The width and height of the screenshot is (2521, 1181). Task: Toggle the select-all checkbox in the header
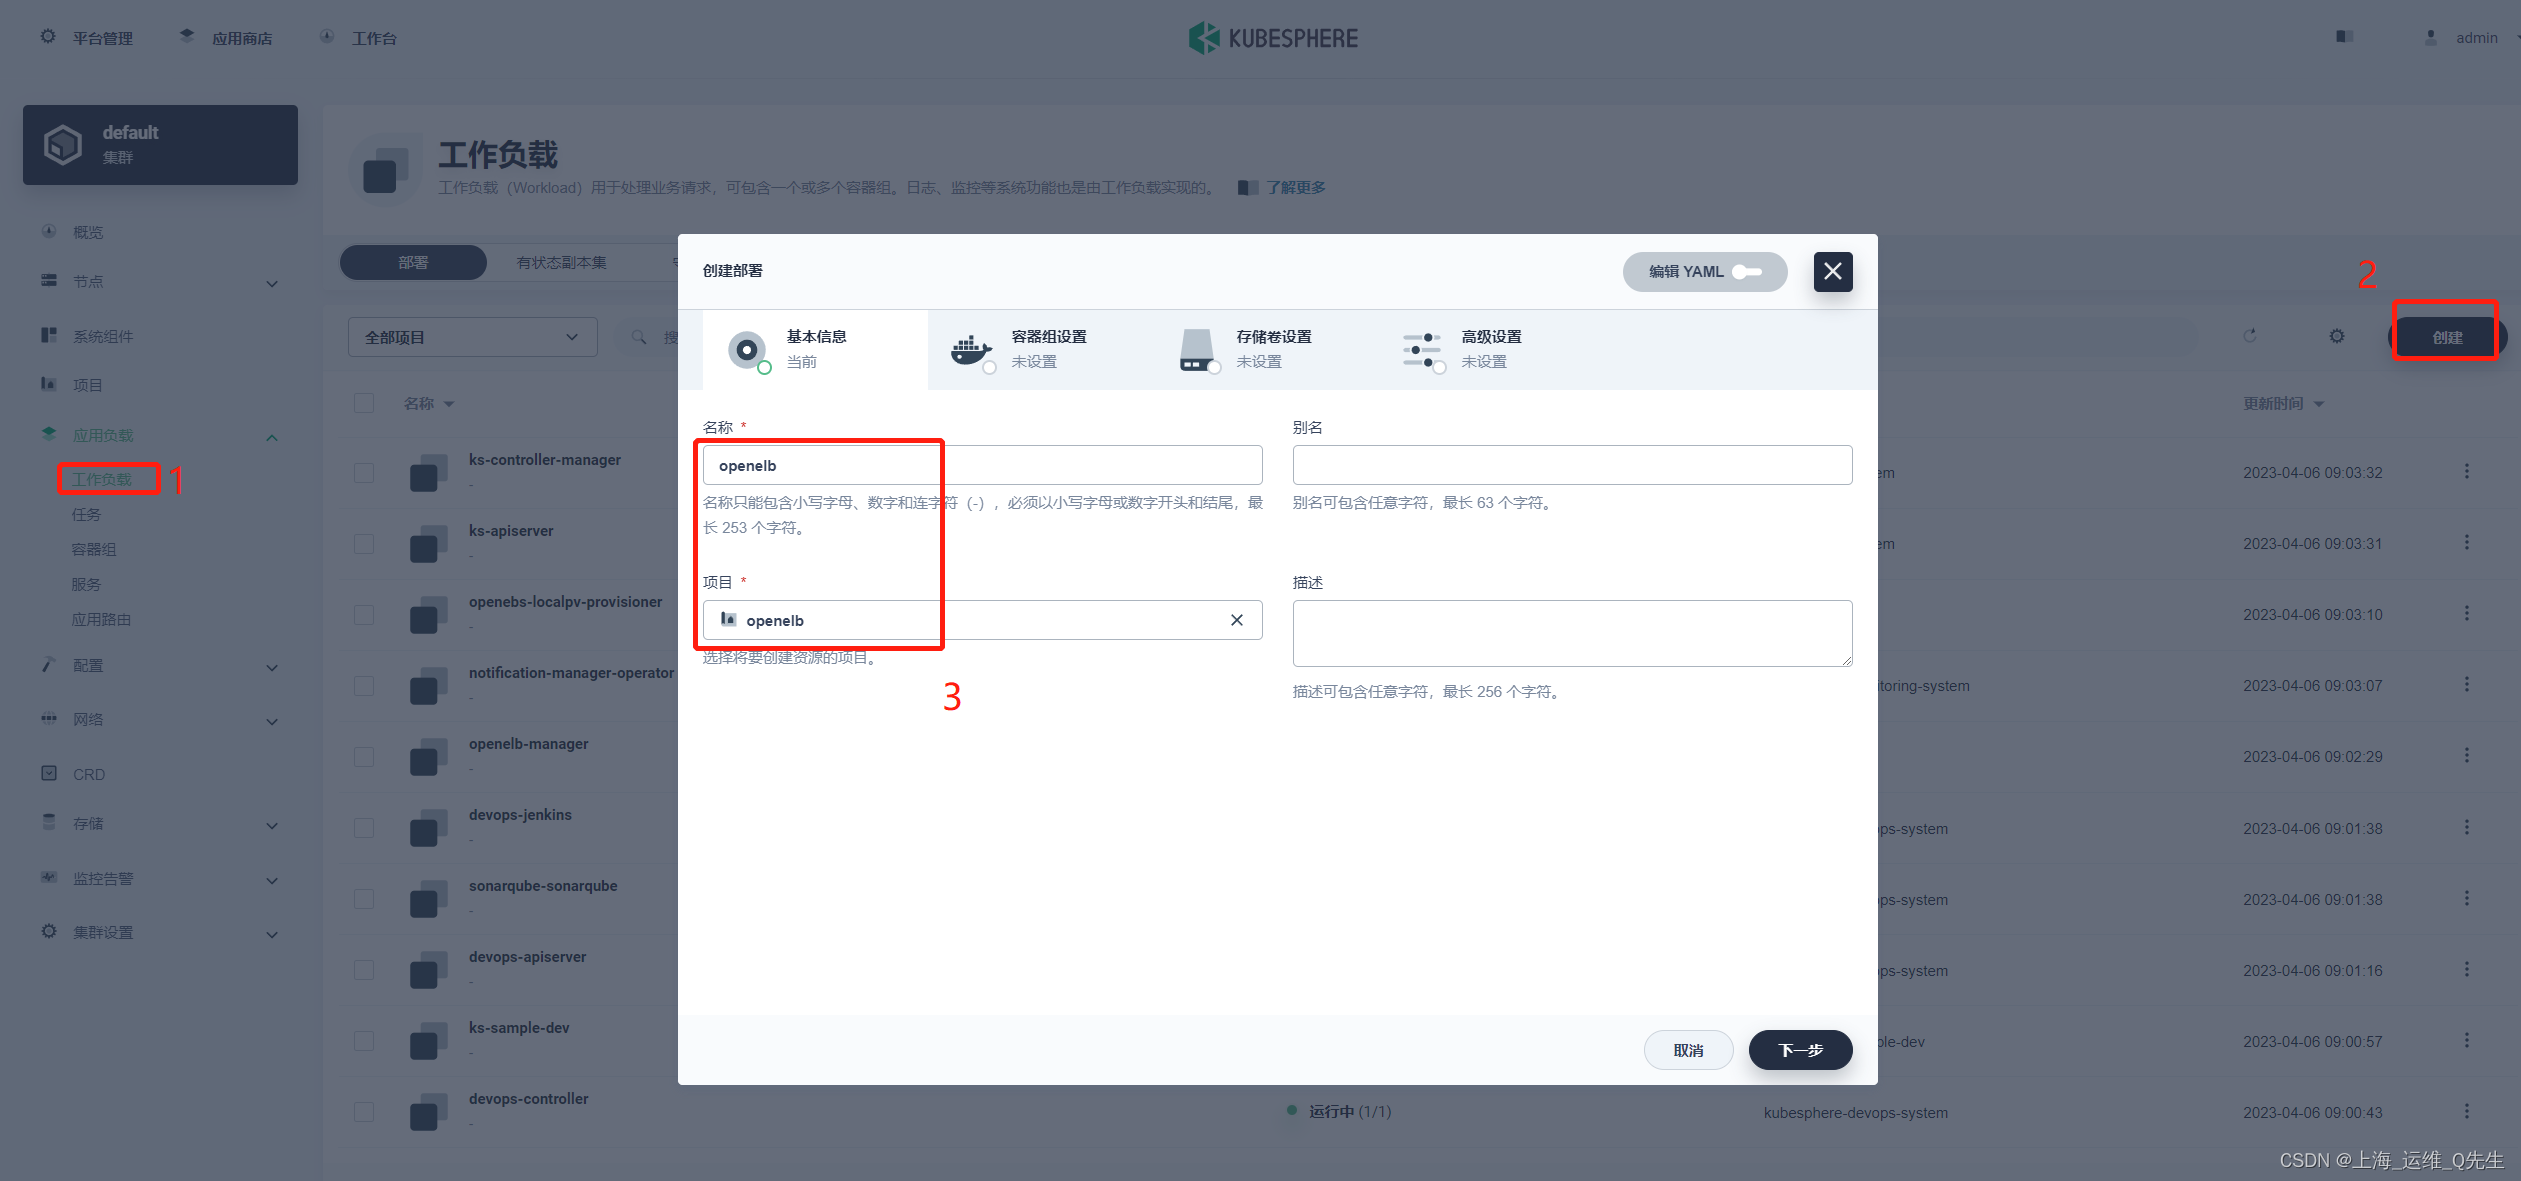click(x=364, y=403)
